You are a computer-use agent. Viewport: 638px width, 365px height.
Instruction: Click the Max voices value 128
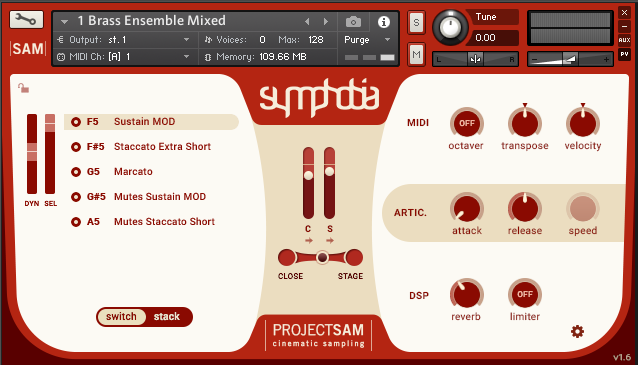(316, 40)
